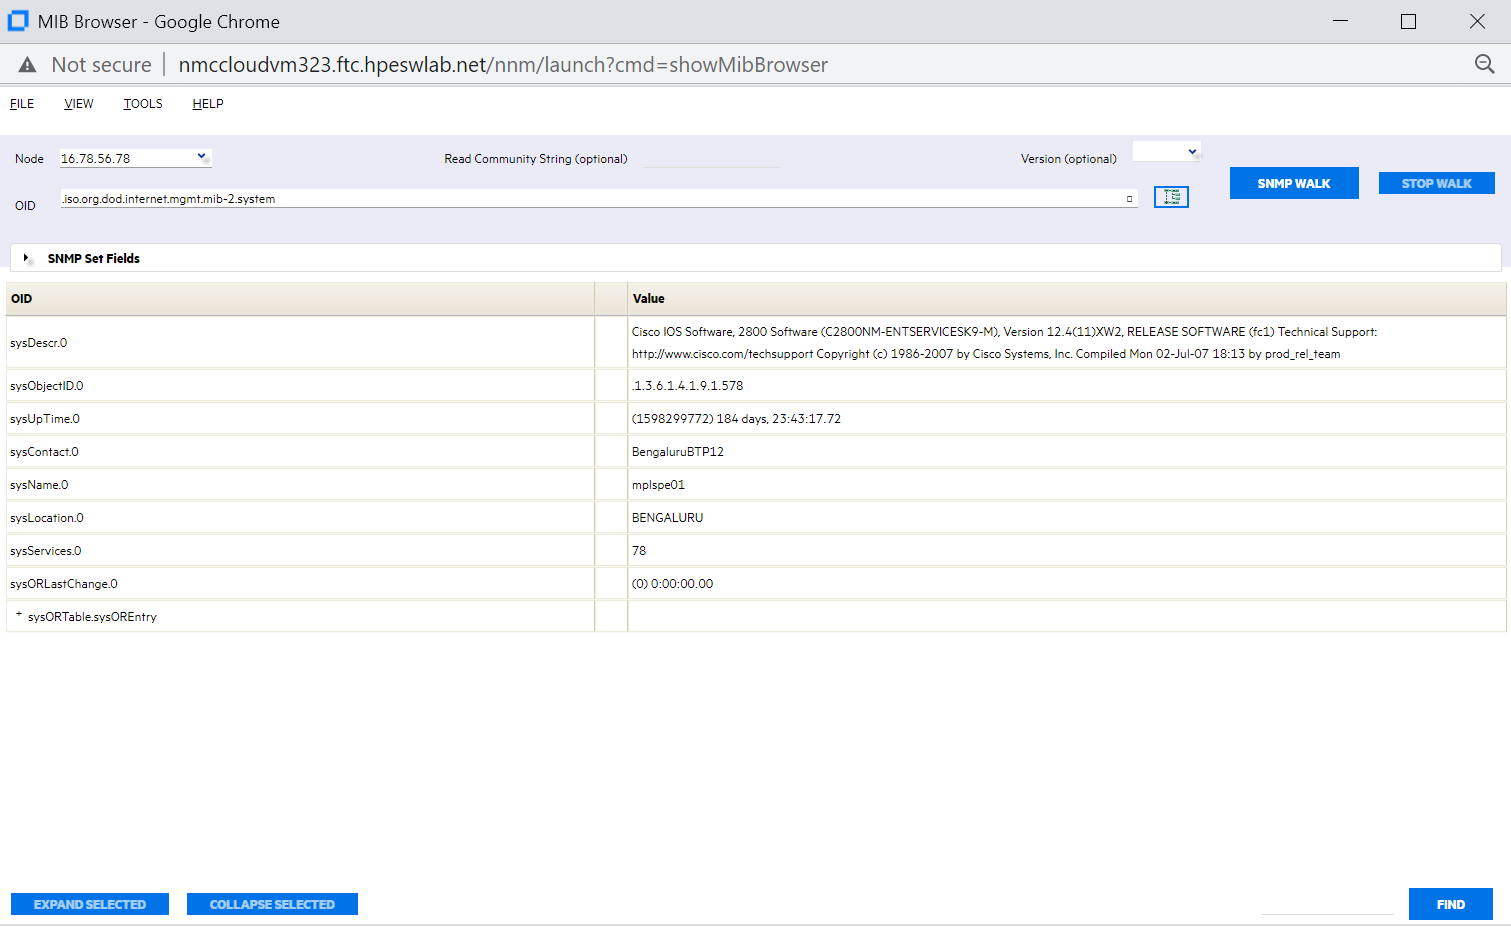The width and height of the screenshot is (1511, 927).
Task: Open the FILE menu
Action: [21, 103]
